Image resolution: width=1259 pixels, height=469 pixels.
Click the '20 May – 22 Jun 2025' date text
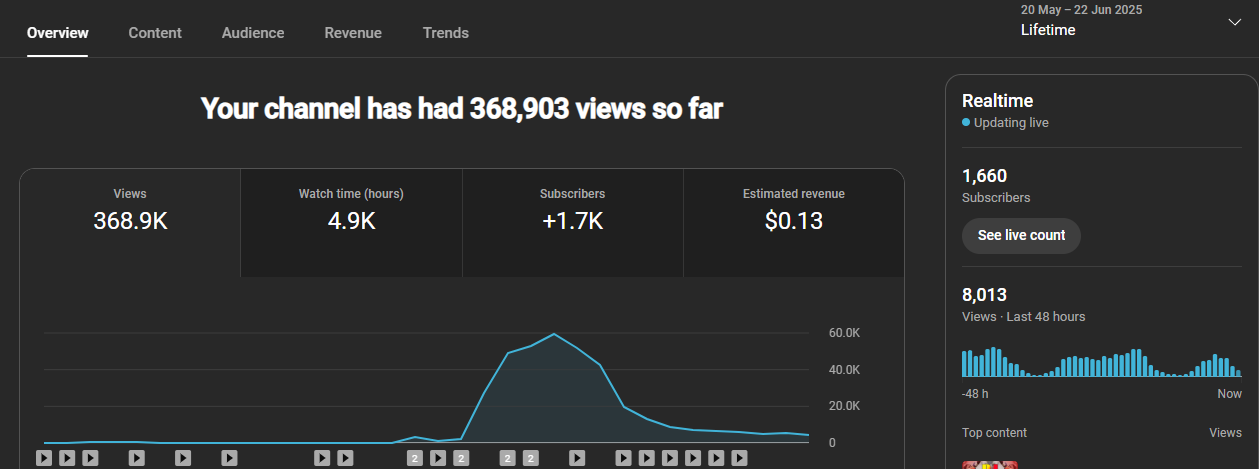[1081, 10]
